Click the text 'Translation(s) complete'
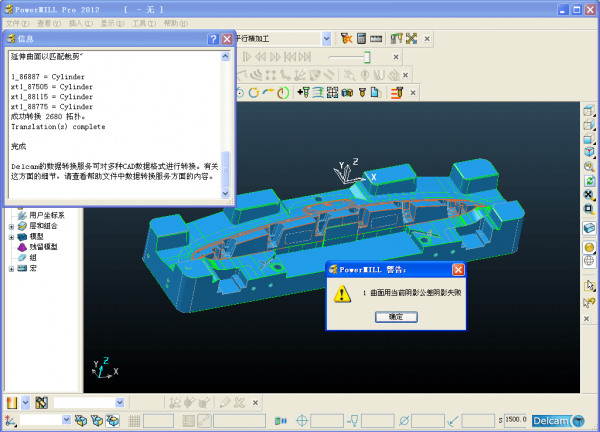The width and height of the screenshot is (600, 432). click(x=58, y=127)
